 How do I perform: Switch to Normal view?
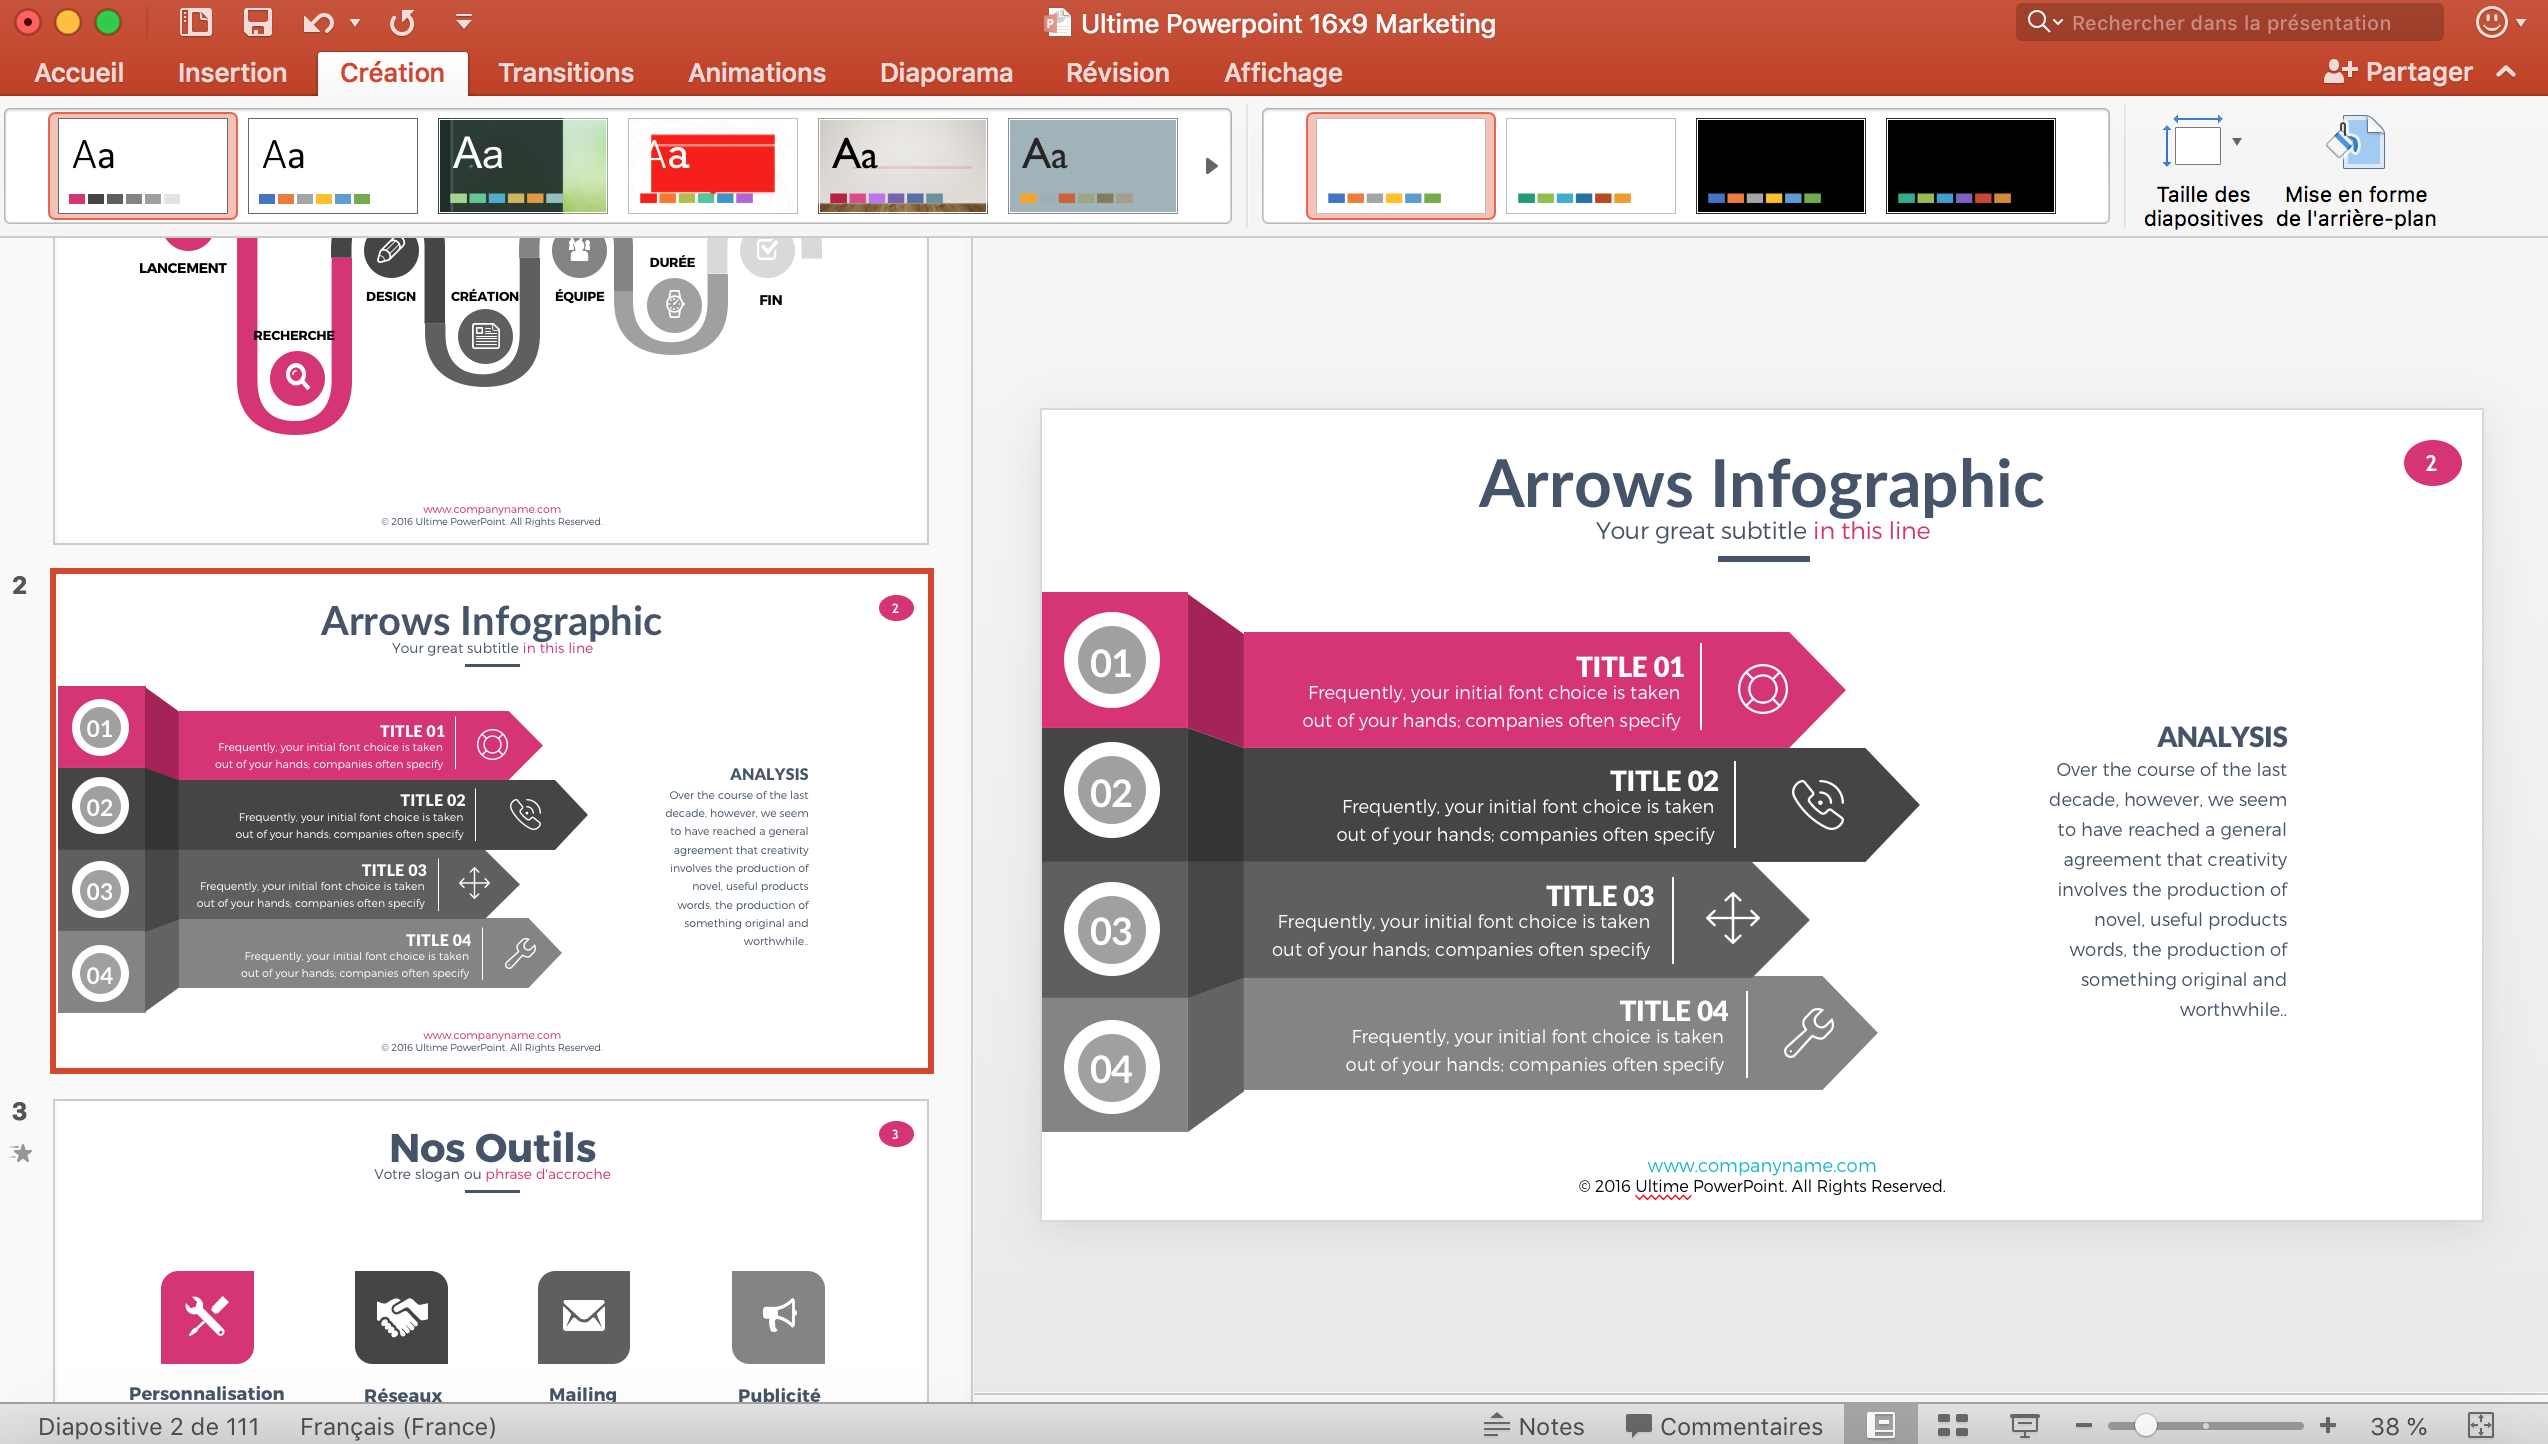pos(1881,1425)
